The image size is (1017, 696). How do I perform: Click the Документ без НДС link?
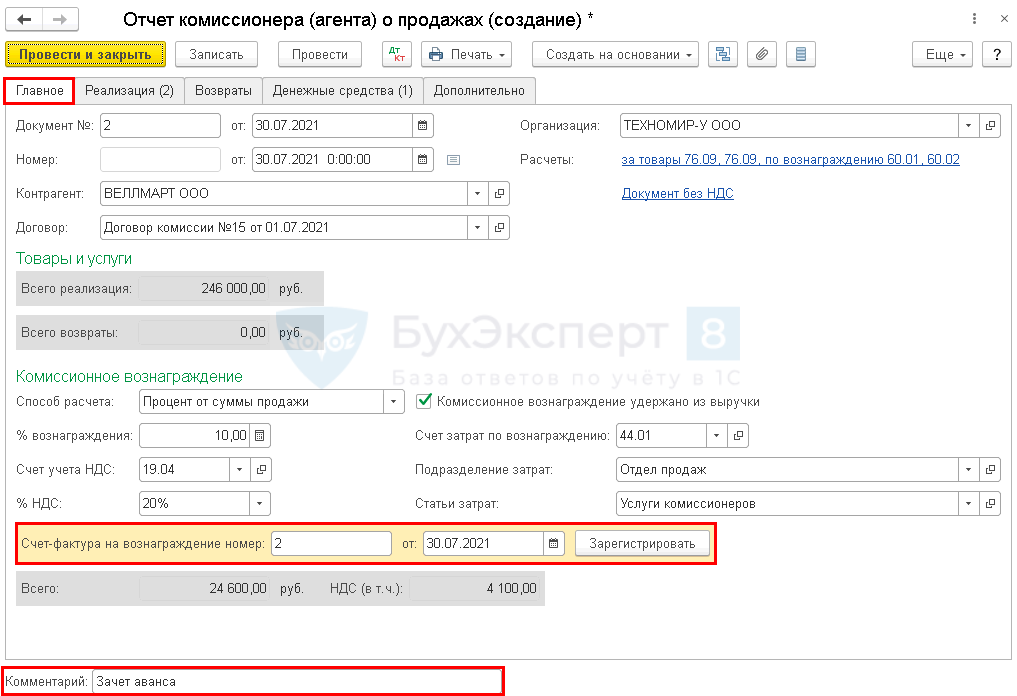point(677,193)
